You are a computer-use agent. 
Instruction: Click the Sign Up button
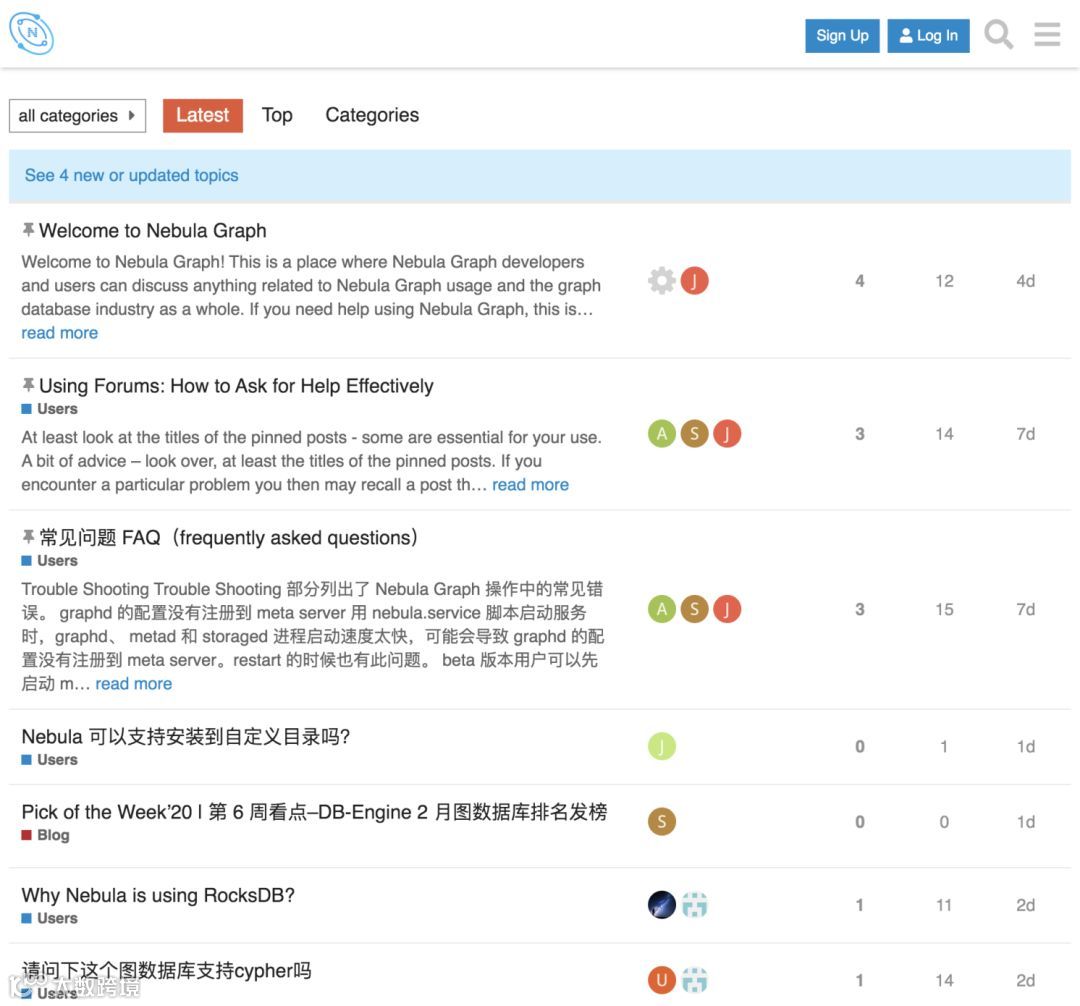[x=842, y=36]
